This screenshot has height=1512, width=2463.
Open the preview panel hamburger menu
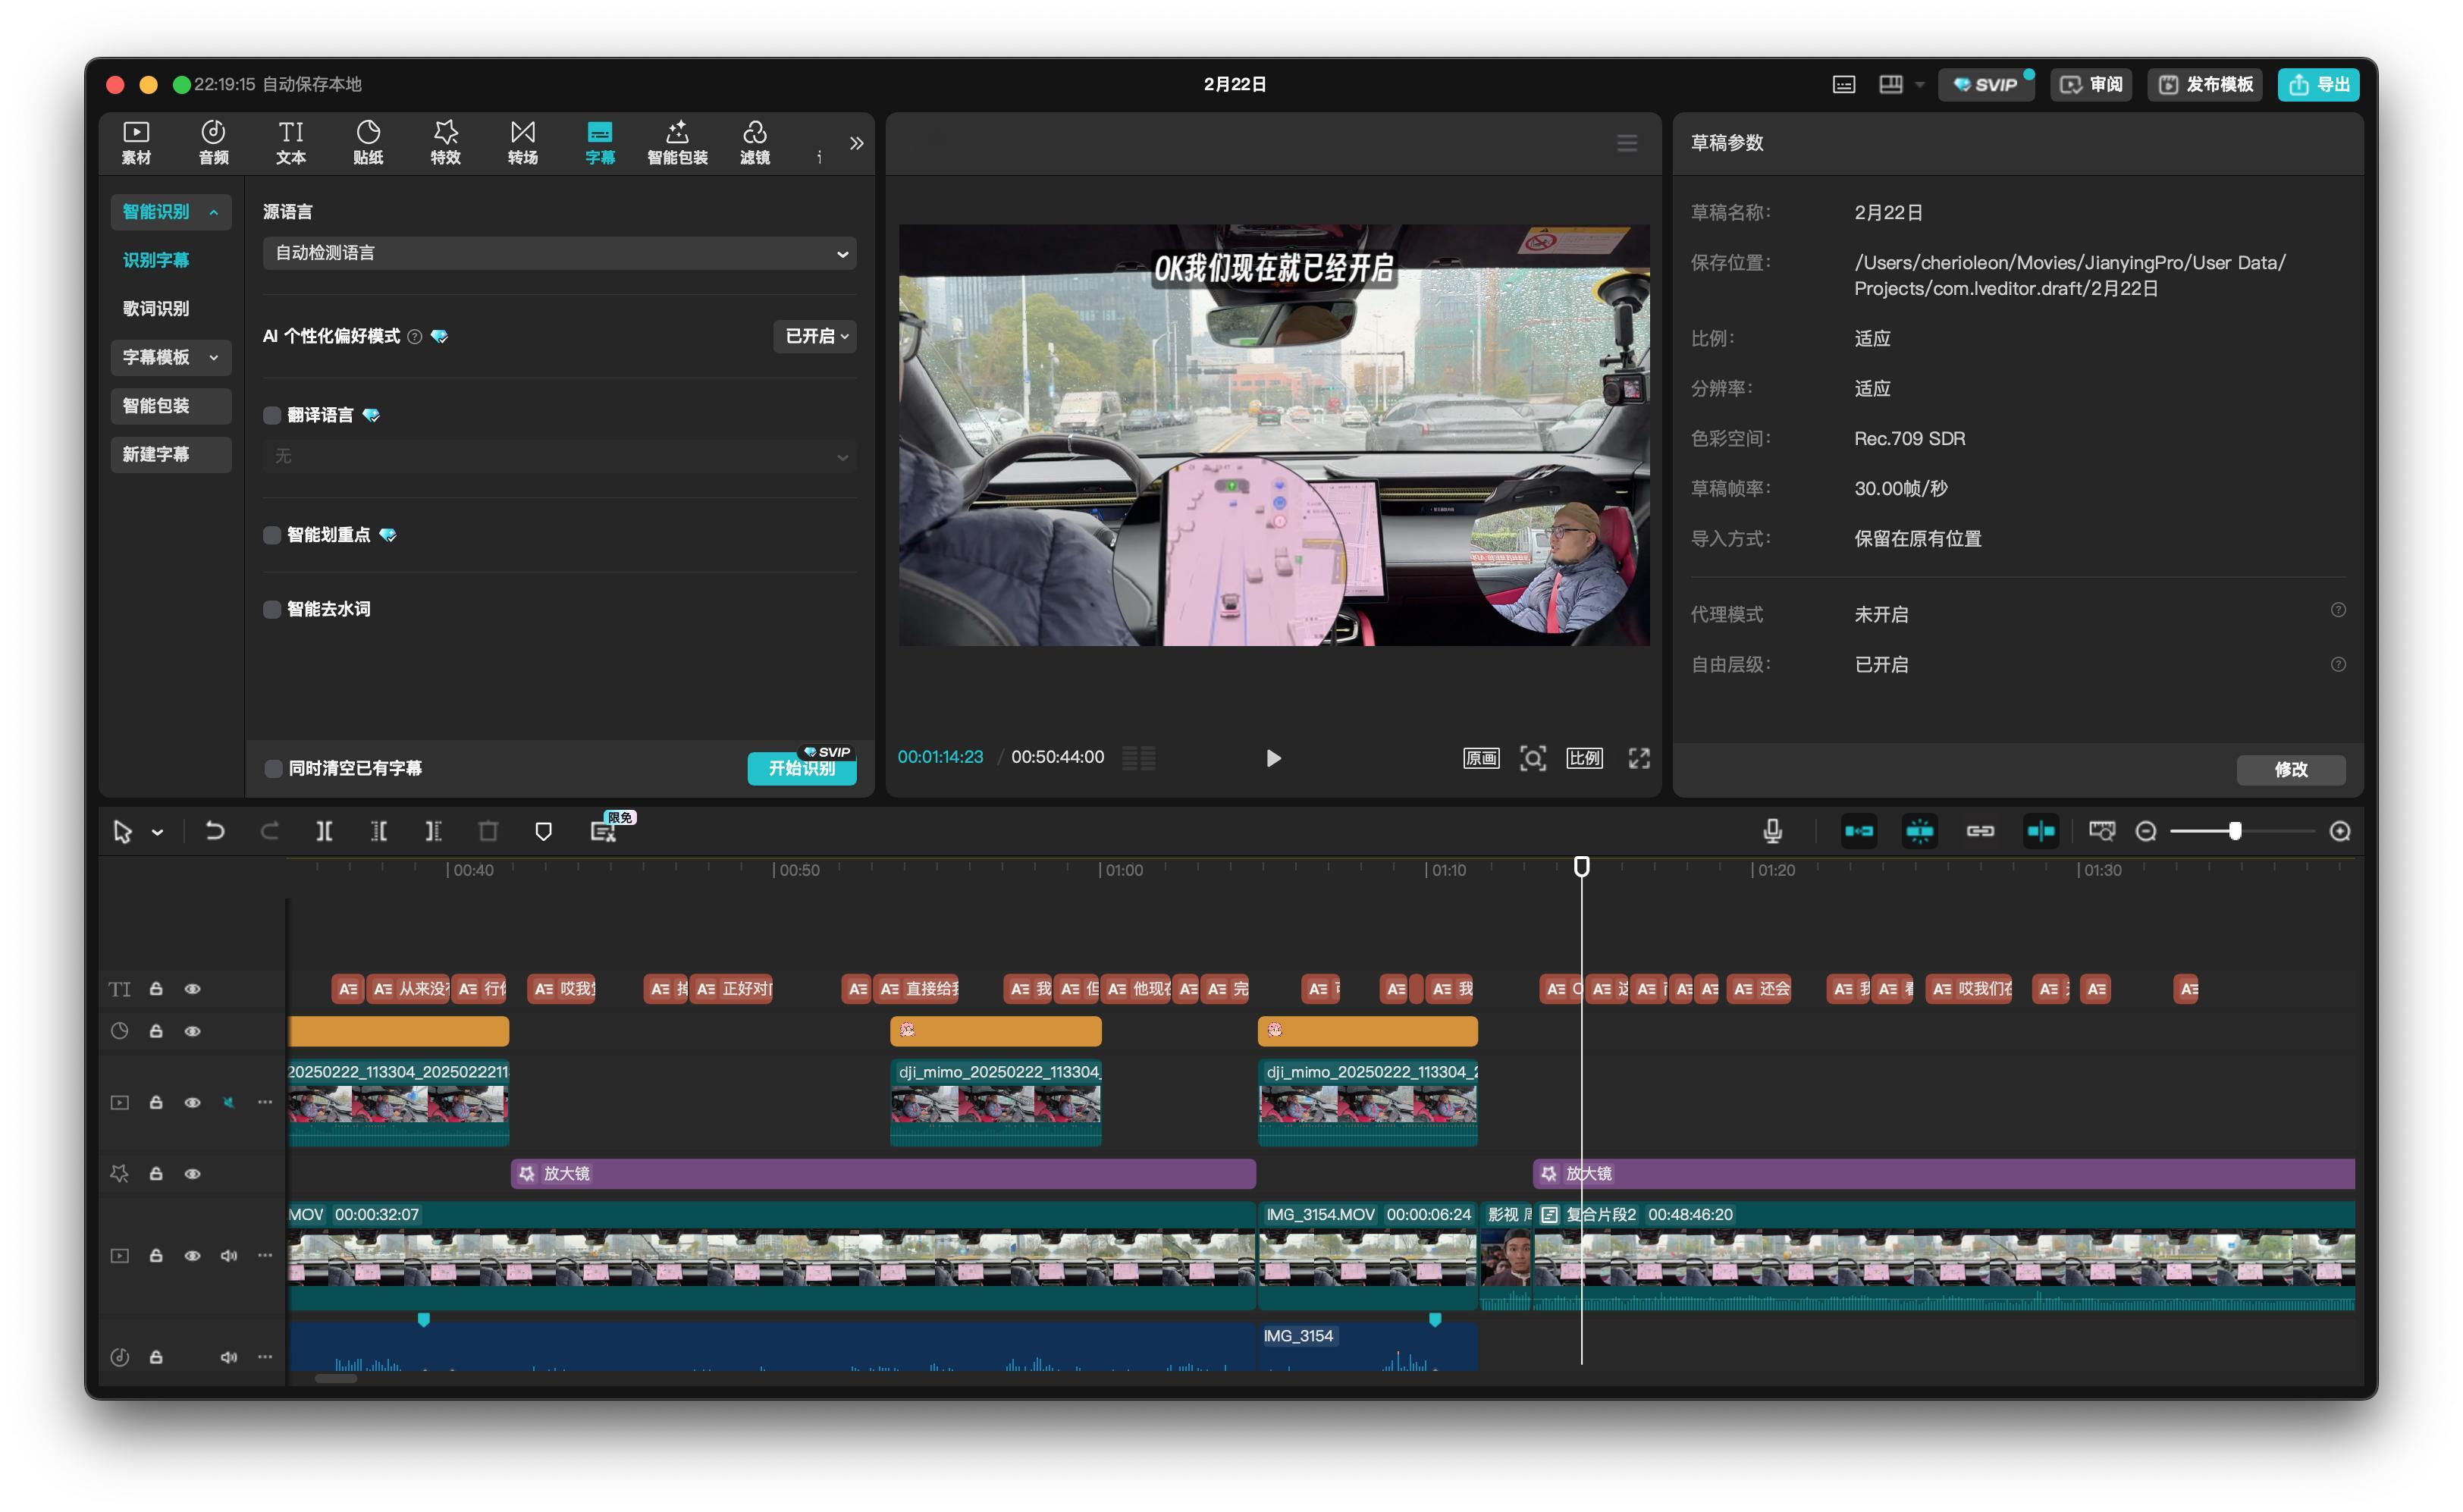click(x=1626, y=143)
